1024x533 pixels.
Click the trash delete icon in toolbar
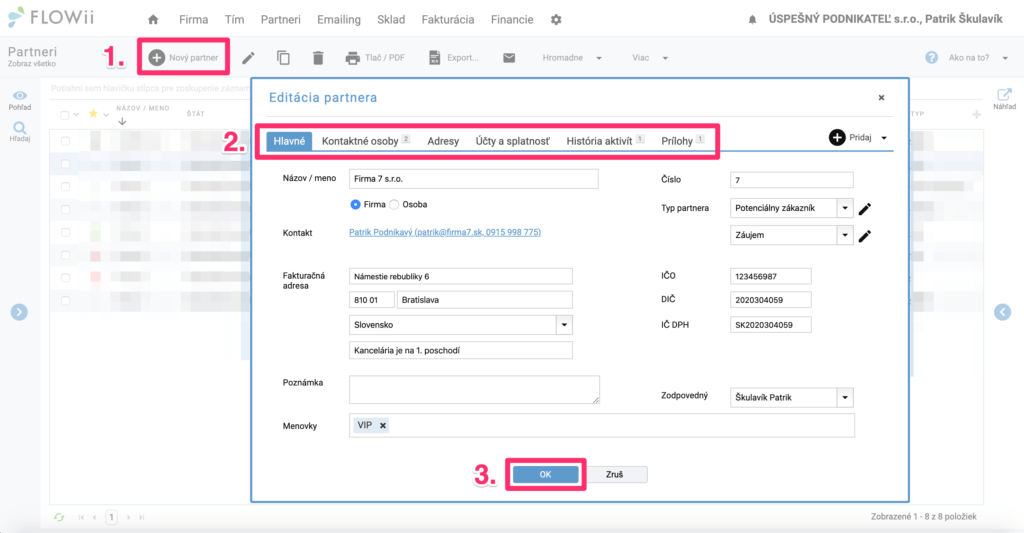tap(318, 57)
